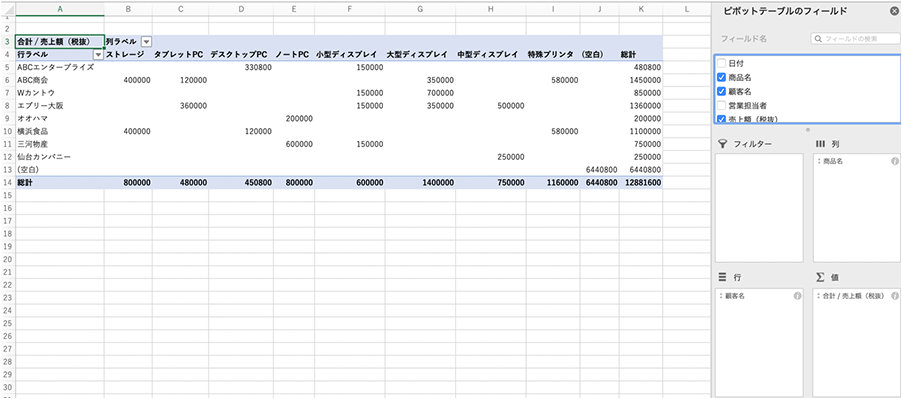Select the 横浜食品 row label
The width and height of the screenshot is (902, 399).
(x=33, y=131)
